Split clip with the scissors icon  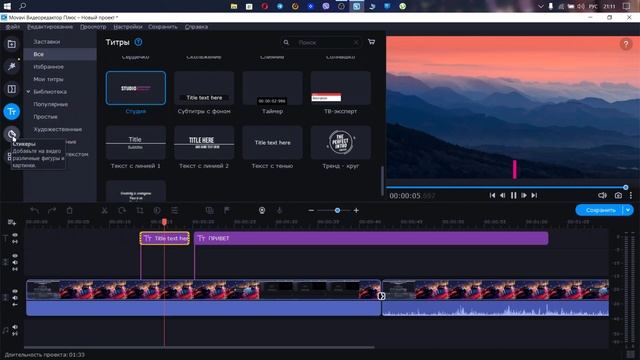point(104,210)
